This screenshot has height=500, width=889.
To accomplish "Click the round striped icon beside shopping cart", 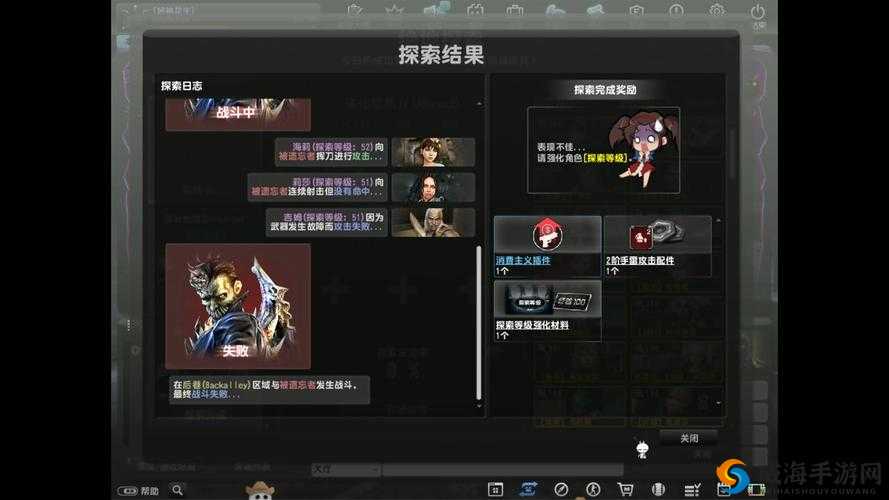I will (658, 489).
